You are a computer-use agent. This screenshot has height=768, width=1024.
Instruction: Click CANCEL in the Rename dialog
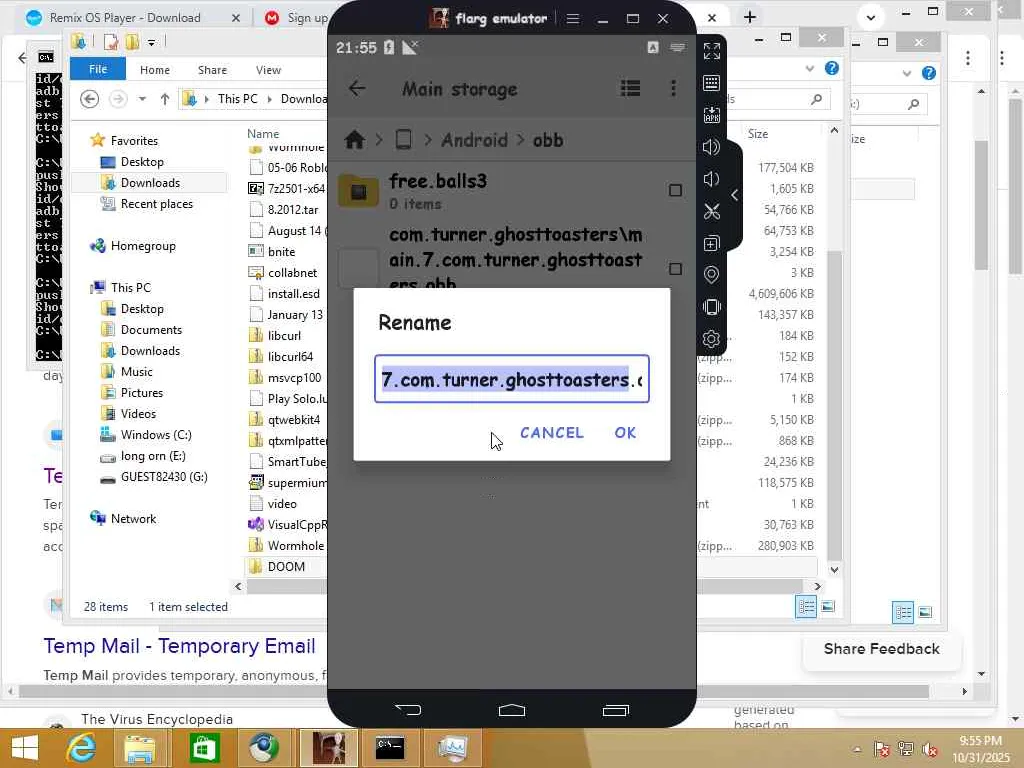[x=552, y=433]
